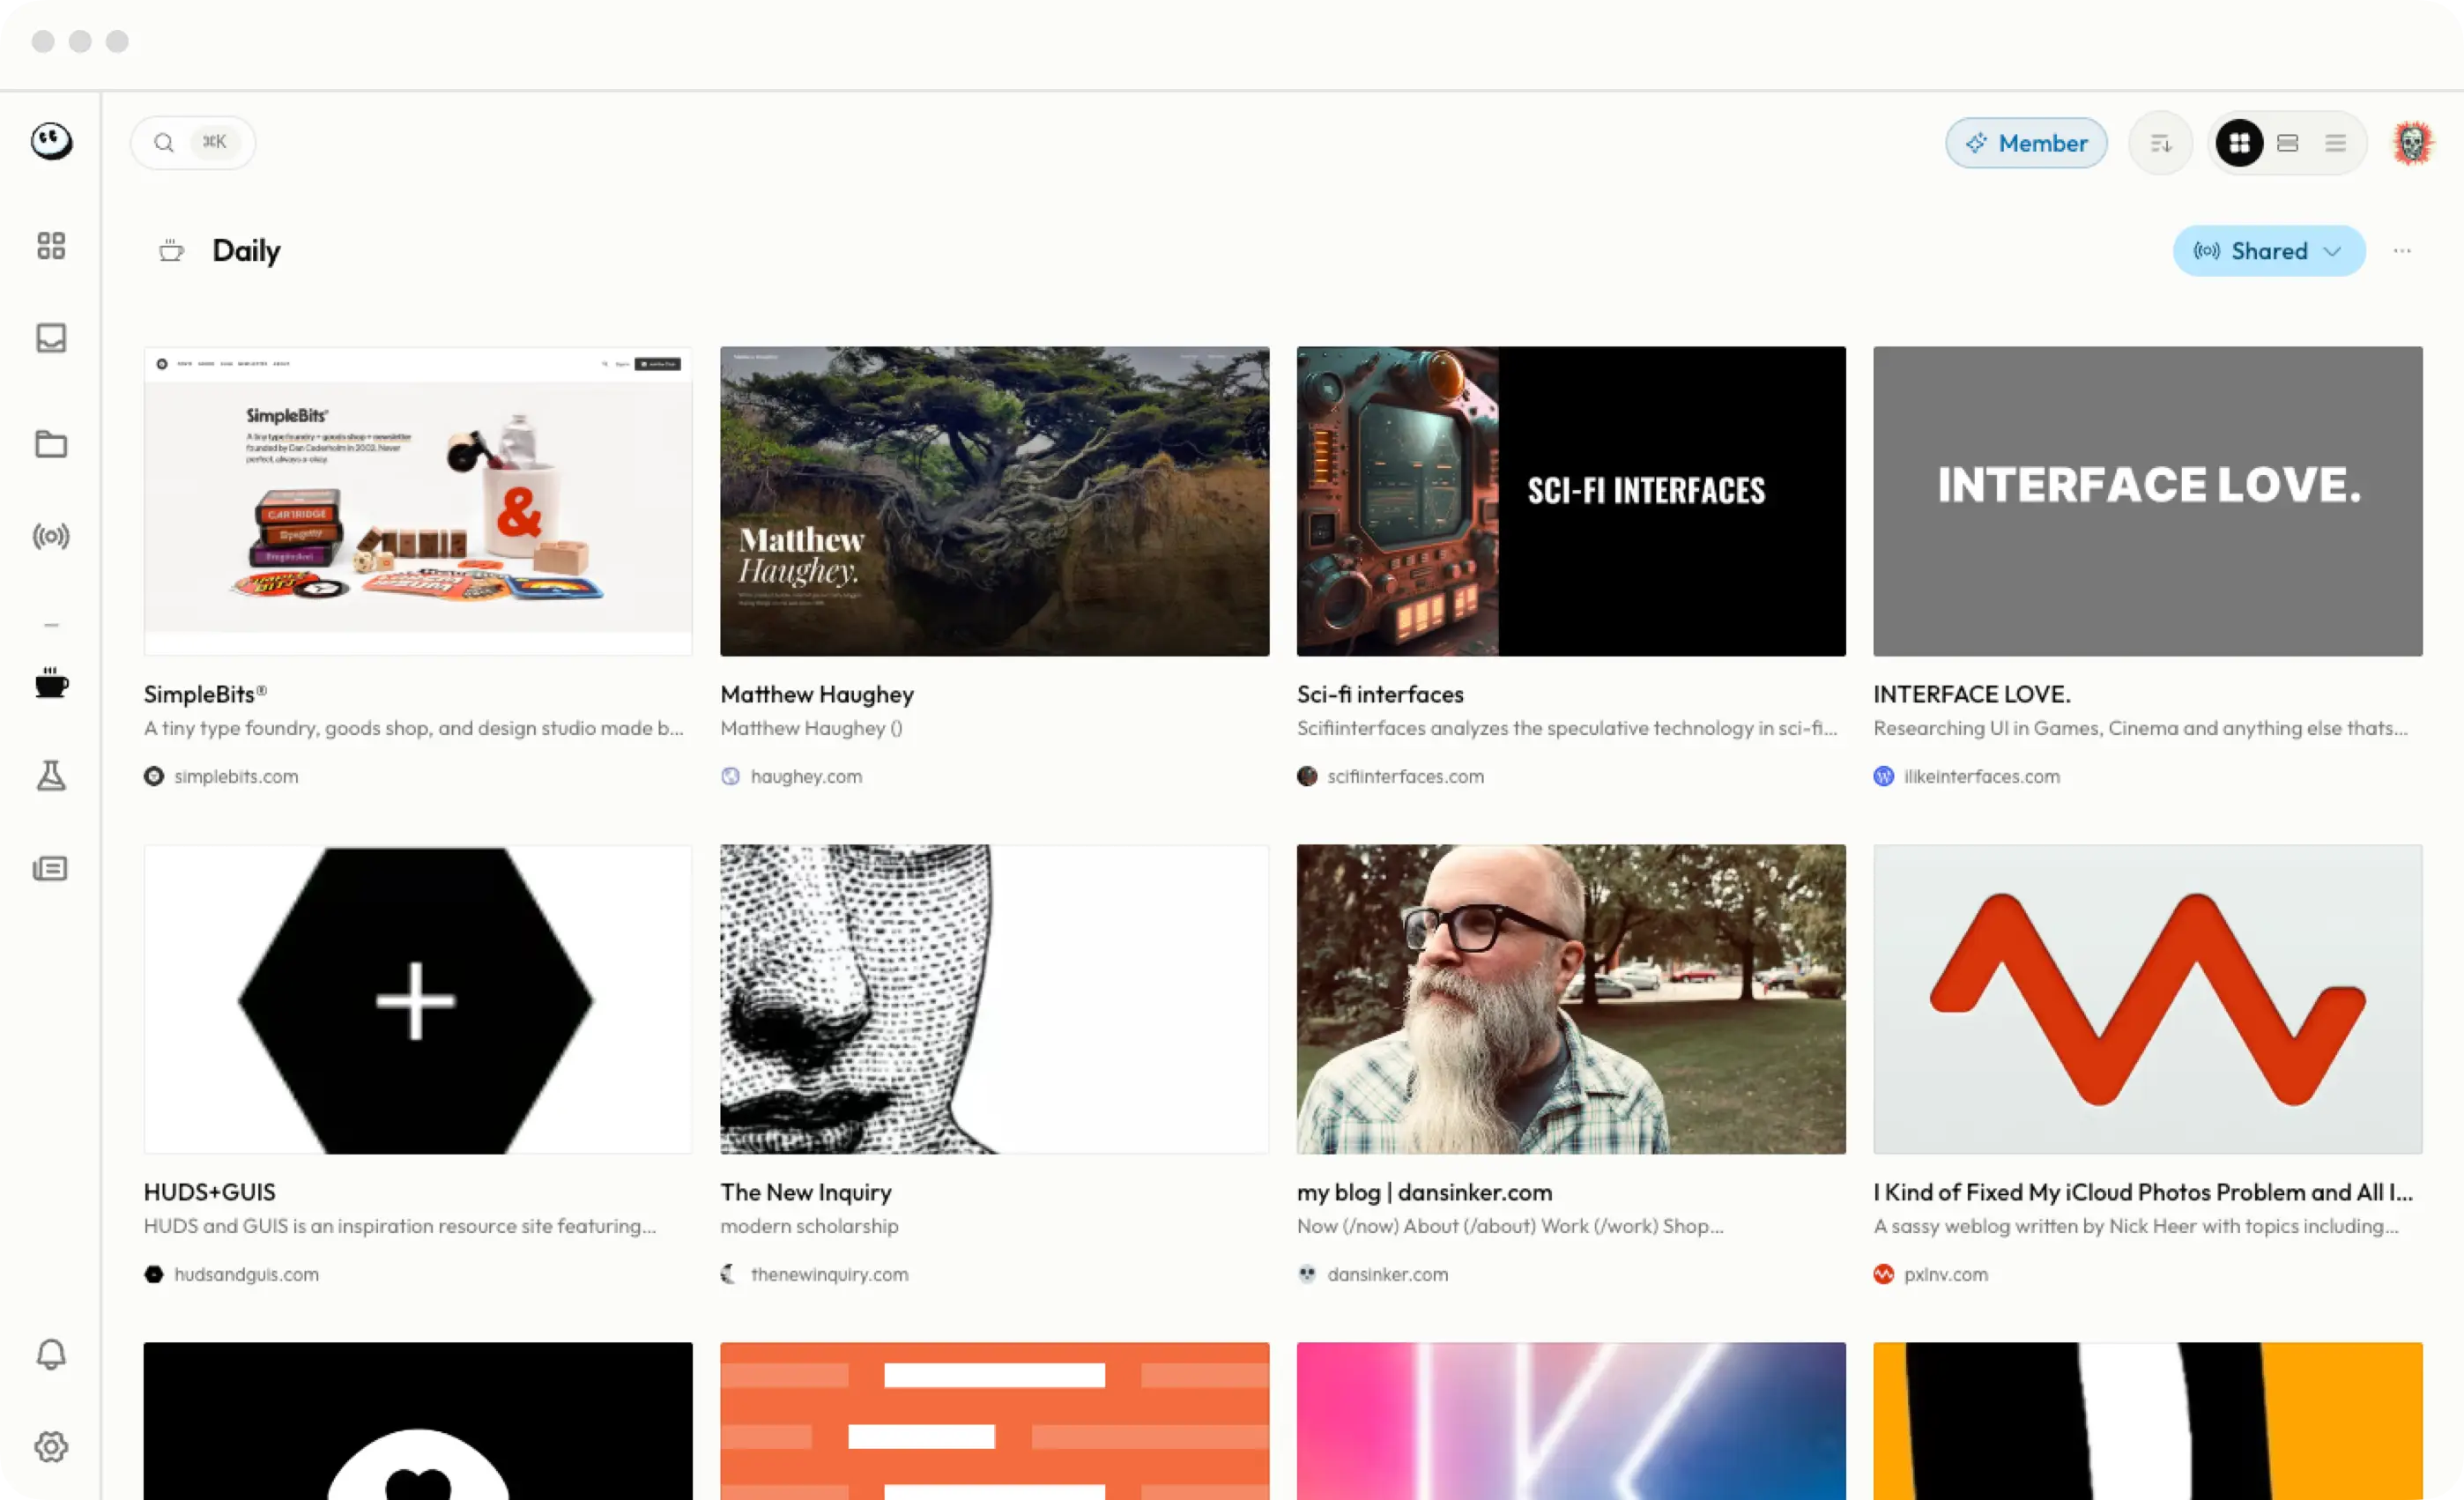Screen dimensions: 2464x1500
Task: Open the inbox tray icon in sidebar
Action: click(x=51, y=338)
